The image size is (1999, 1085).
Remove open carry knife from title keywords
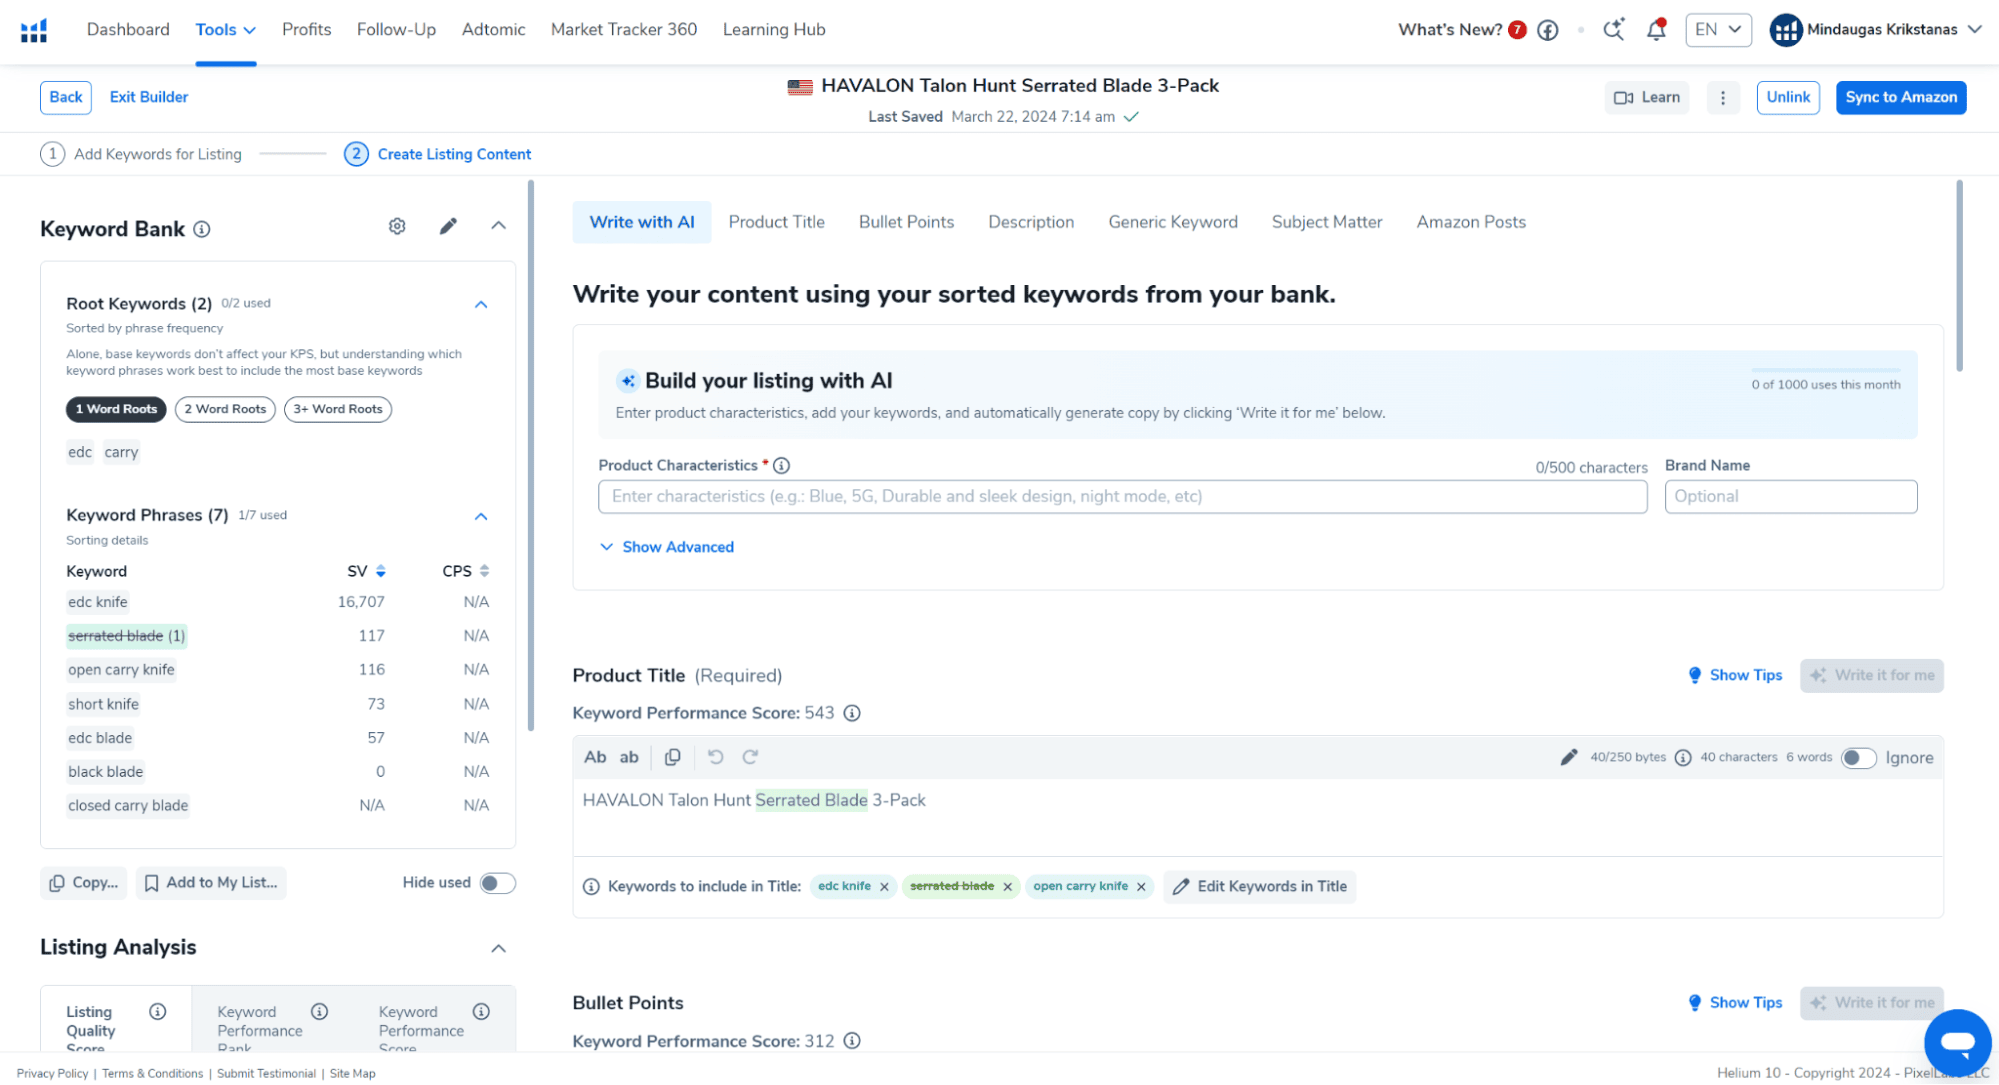1141,887
